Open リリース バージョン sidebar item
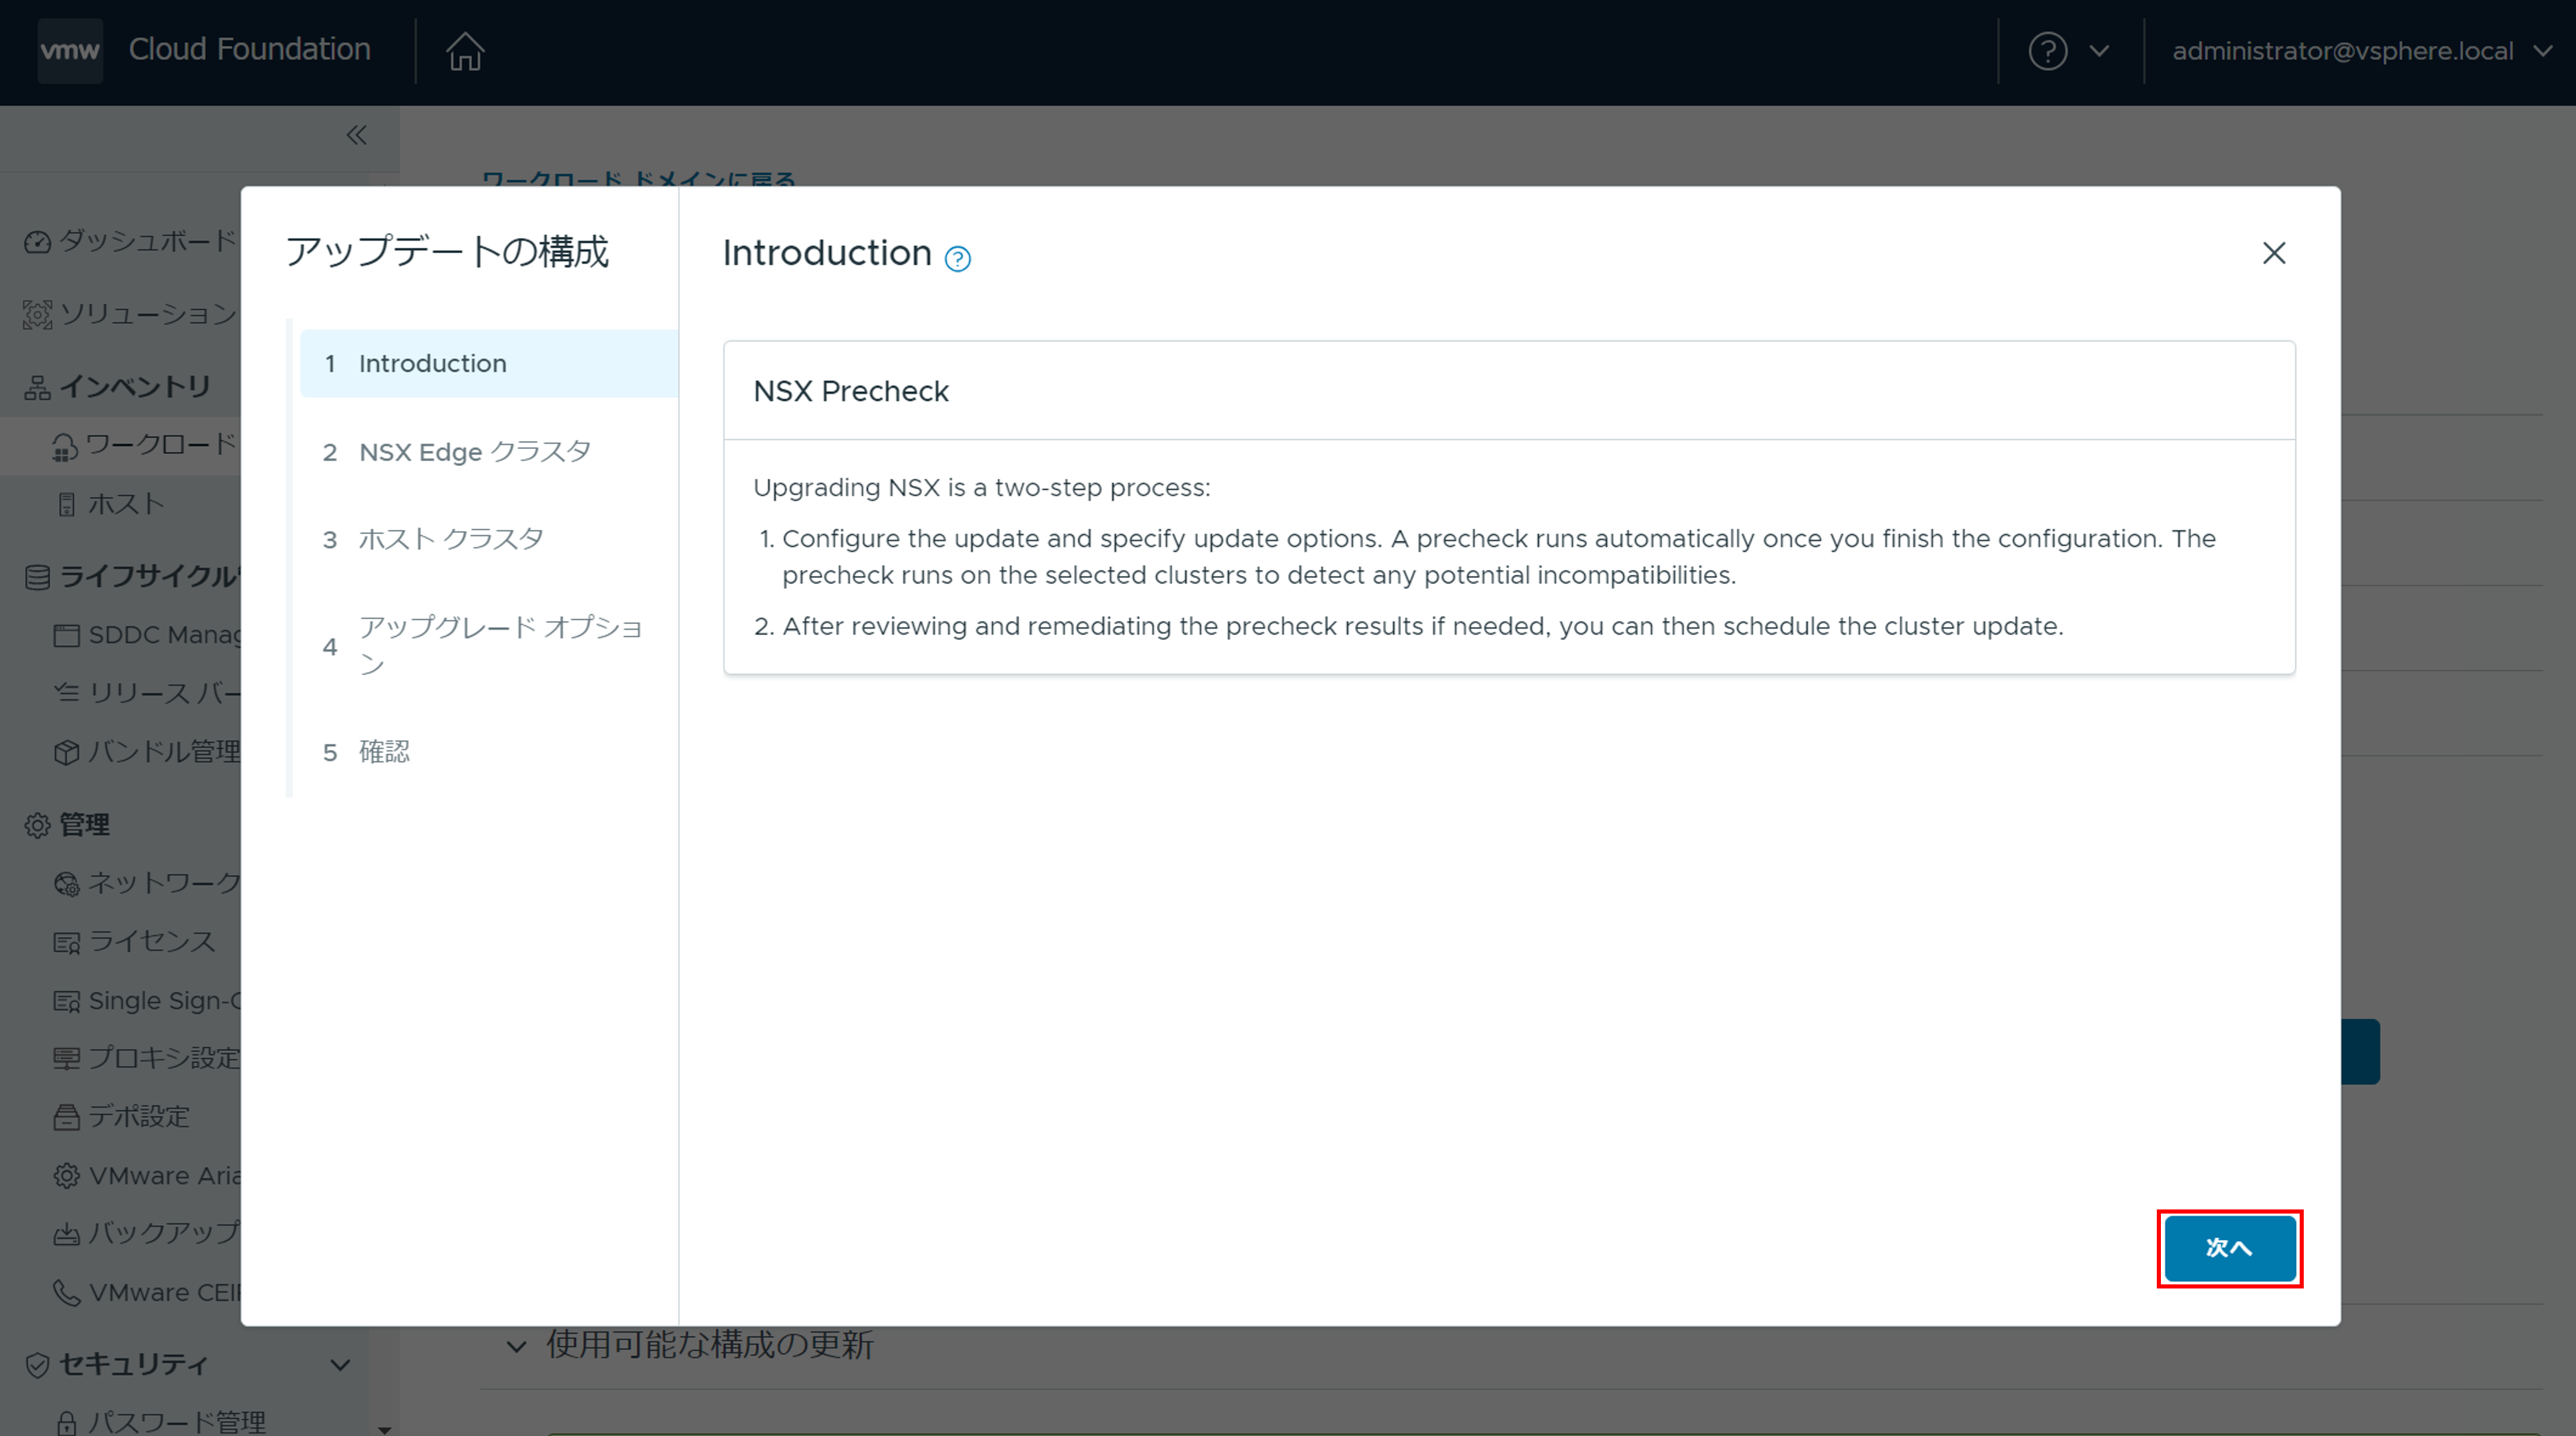This screenshot has width=2576, height=1436. 146,693
